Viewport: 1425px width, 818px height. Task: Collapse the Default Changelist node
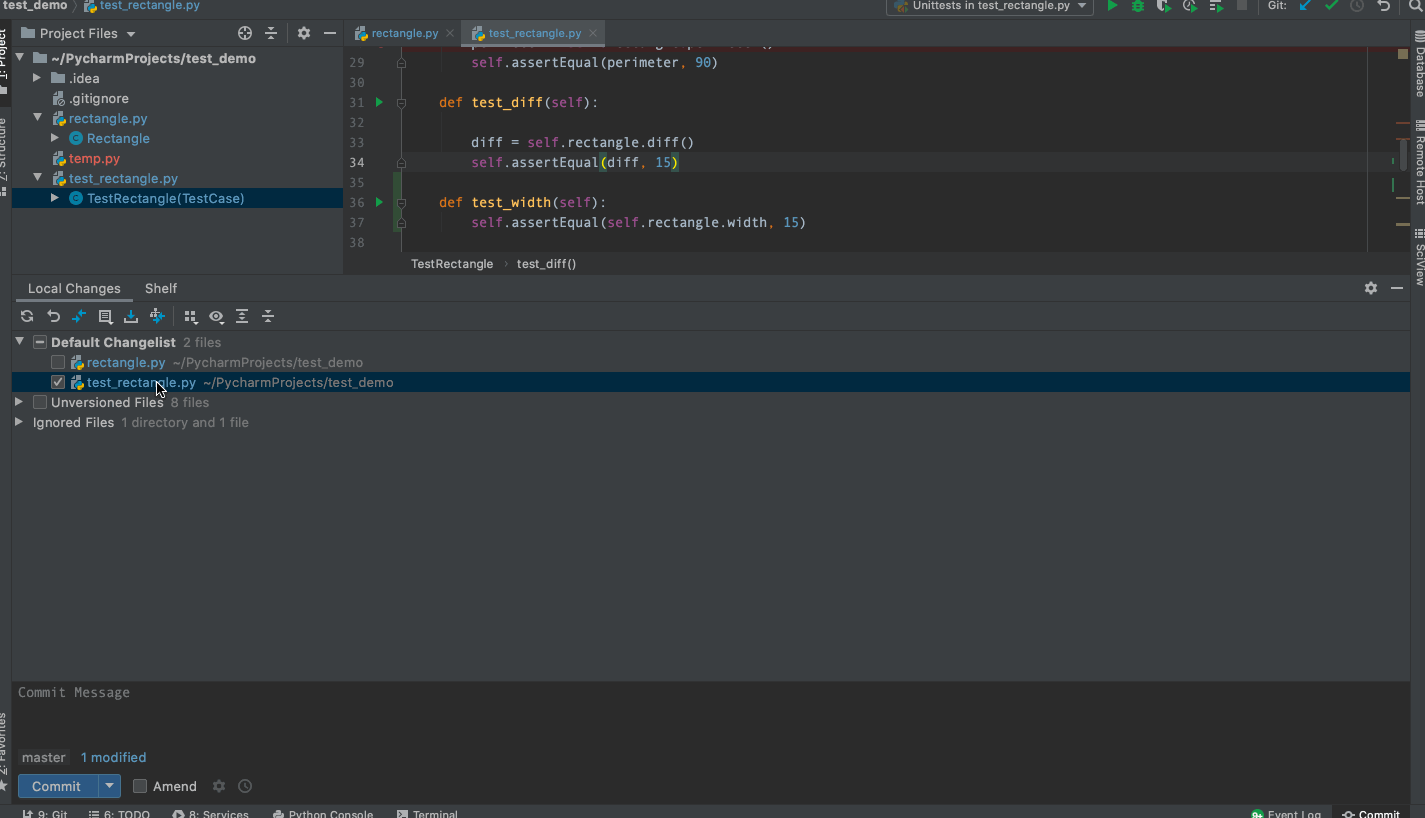coord(20,342)
